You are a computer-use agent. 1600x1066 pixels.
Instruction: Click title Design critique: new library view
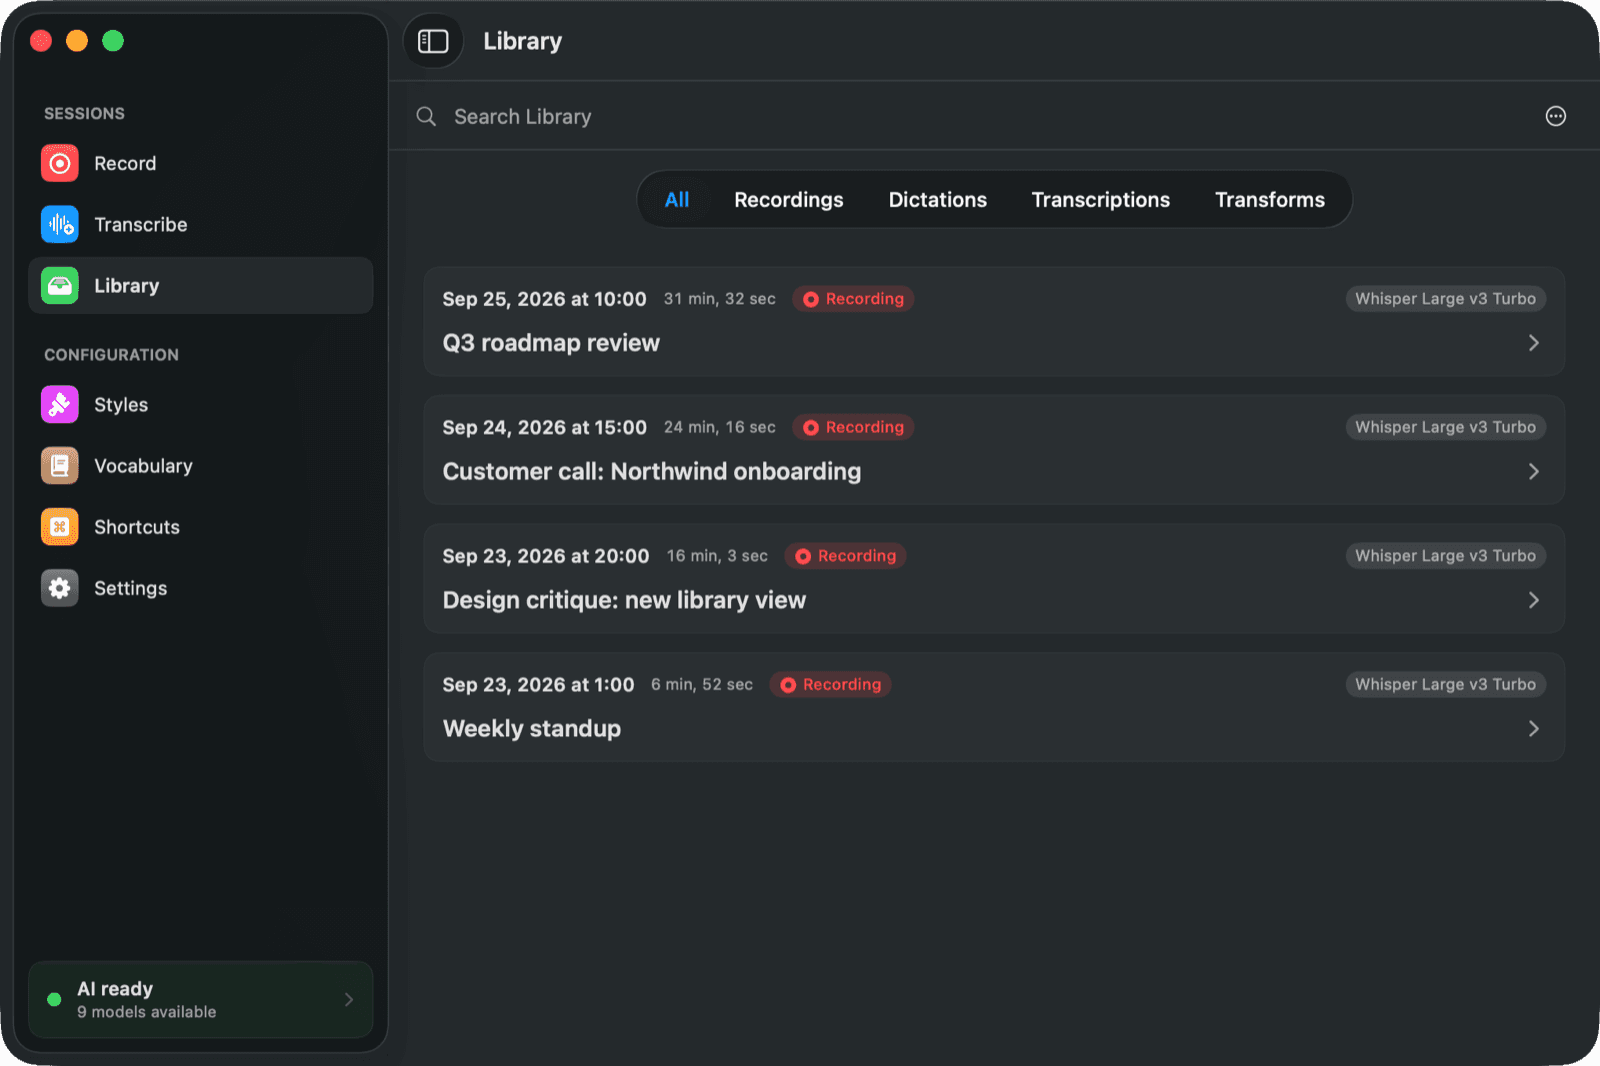[624, 600]
